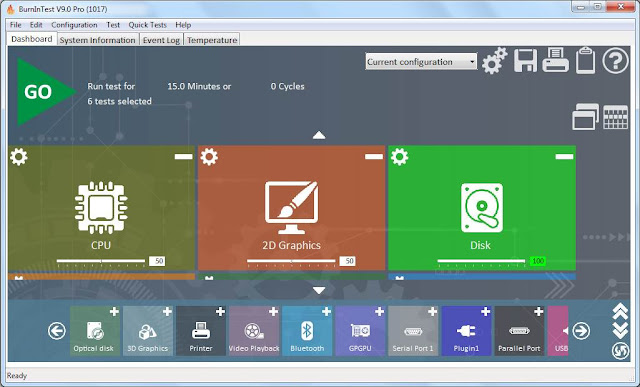
Task: Show more tests with the right arrow circle
Action: coord(581,331)
